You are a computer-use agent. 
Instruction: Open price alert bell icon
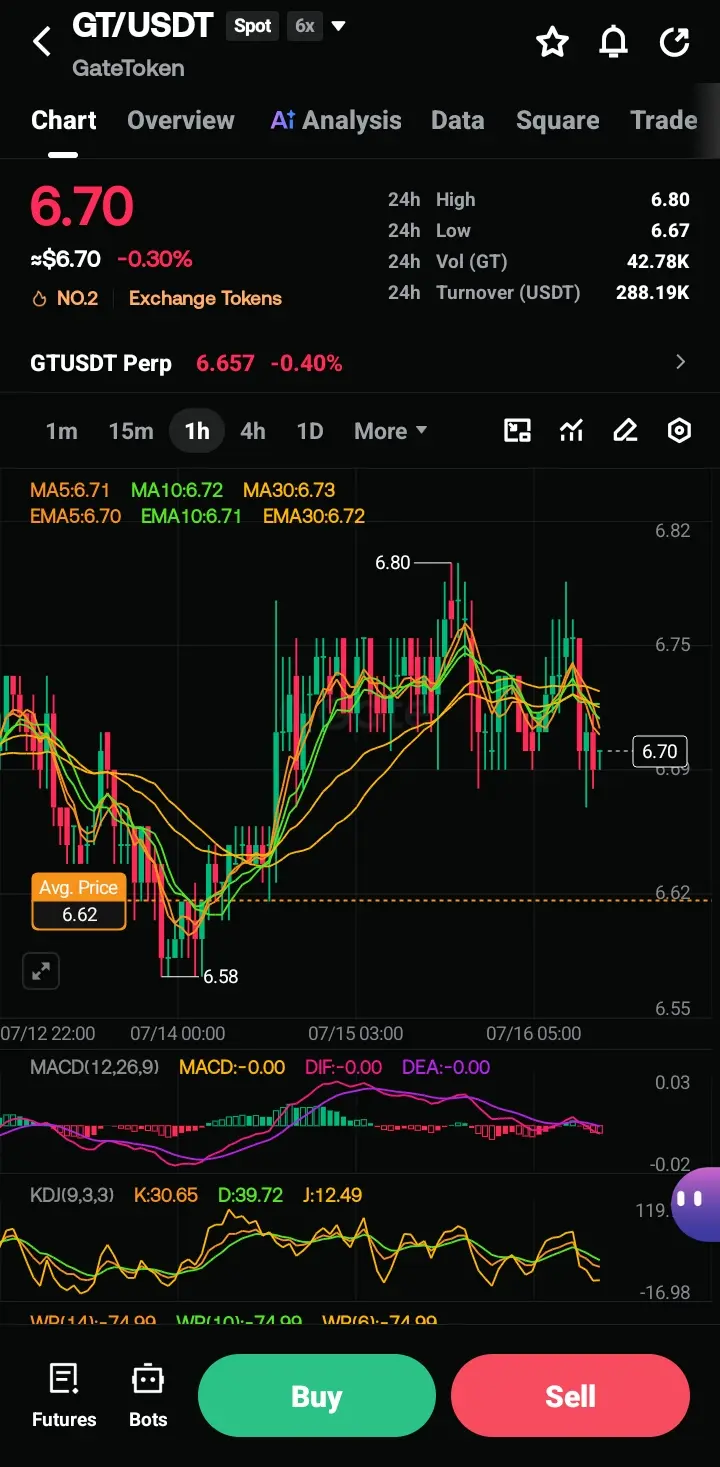point(613,42)
